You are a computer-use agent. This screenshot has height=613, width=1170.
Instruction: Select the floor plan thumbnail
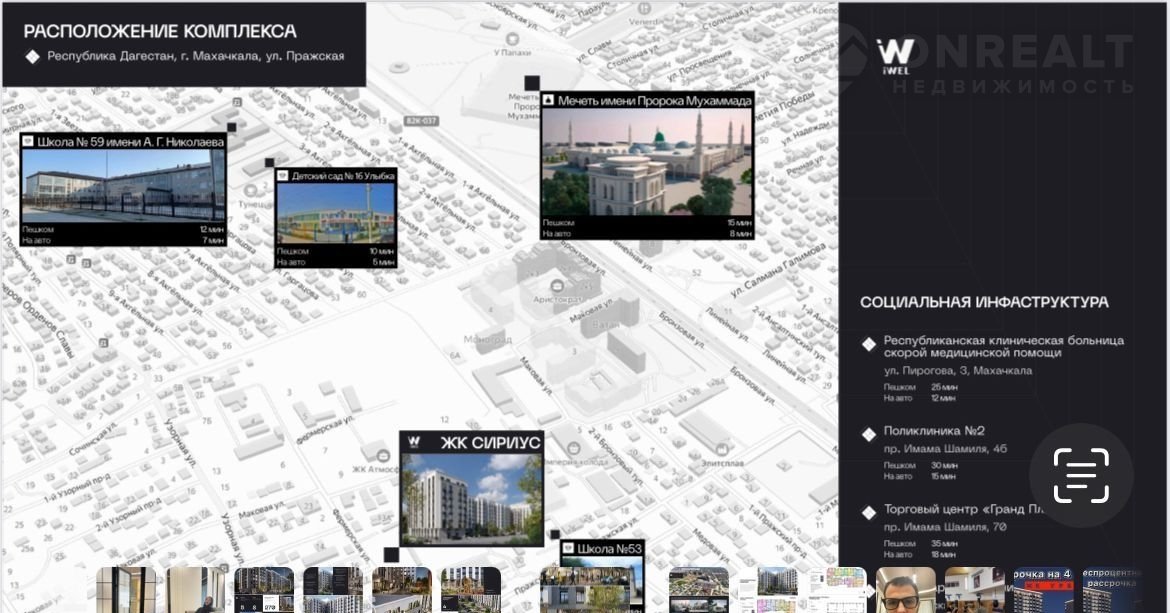(837, 590)
